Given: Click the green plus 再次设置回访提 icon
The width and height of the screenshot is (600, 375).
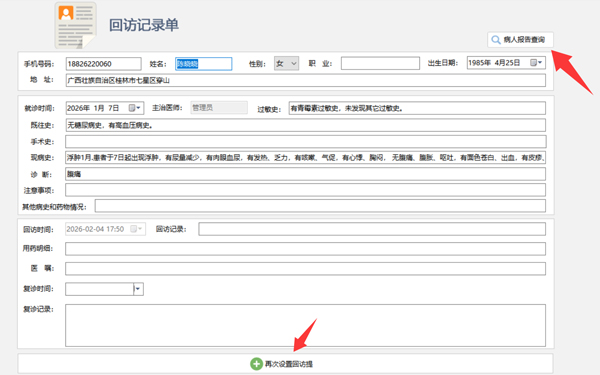Looking at the screenshot, I should (256, 364).
